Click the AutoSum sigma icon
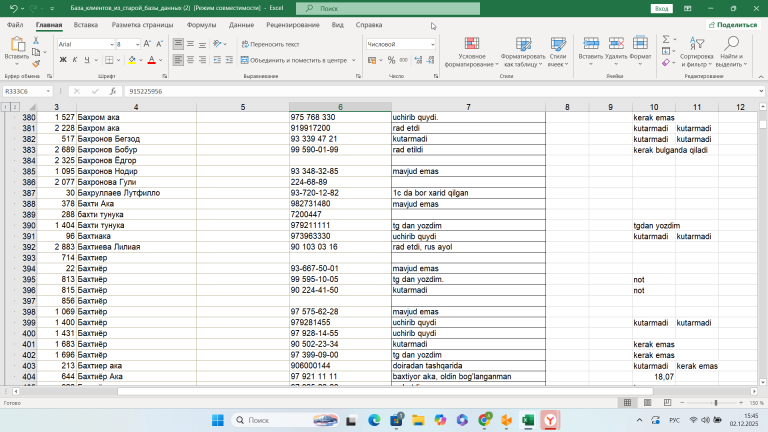 666,39
